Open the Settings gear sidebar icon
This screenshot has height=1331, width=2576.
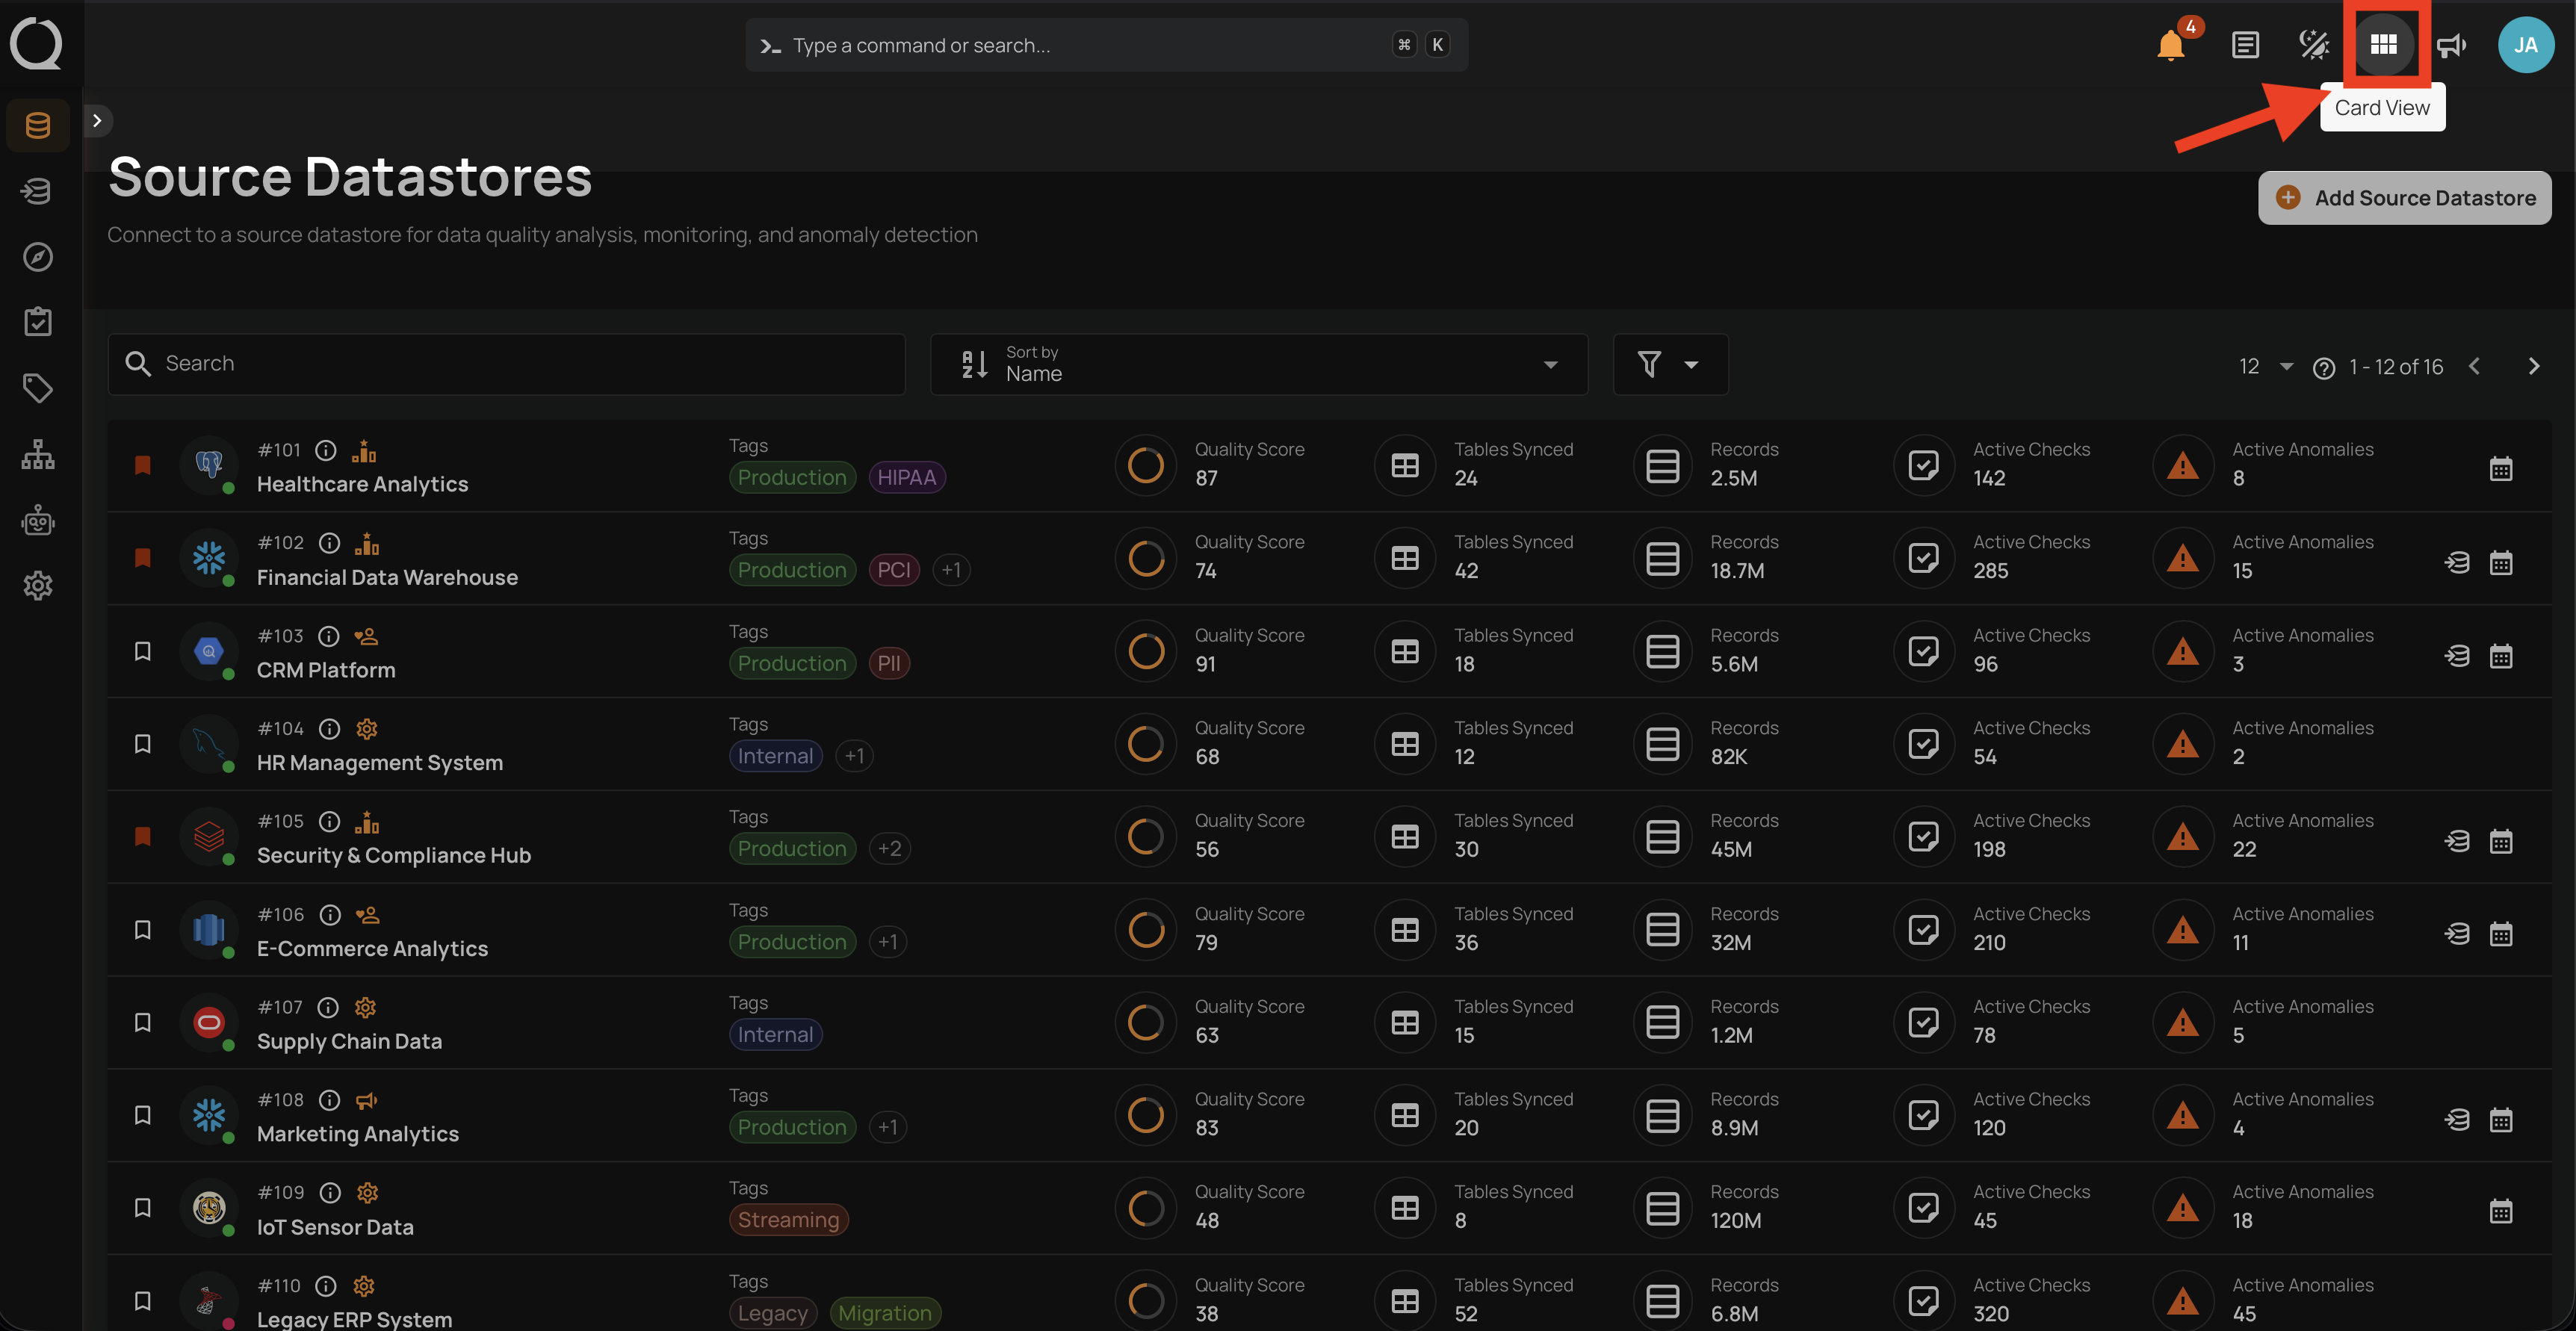point(38,586)
